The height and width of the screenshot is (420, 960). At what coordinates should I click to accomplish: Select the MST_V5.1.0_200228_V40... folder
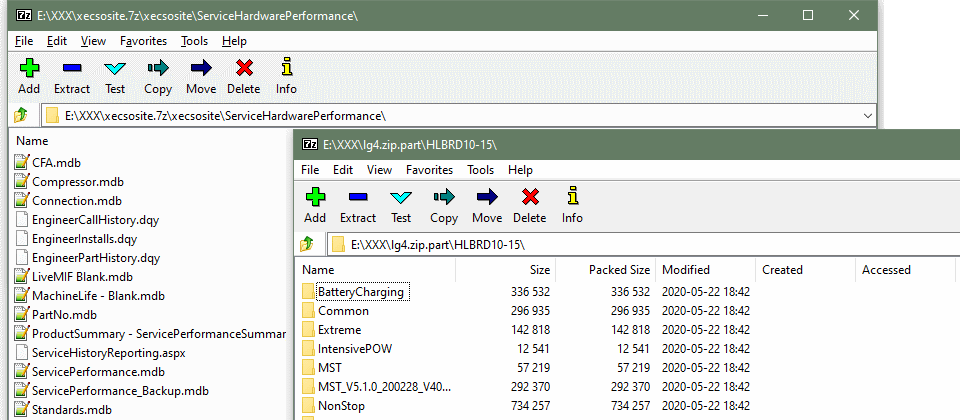click(x=385, y=386)
